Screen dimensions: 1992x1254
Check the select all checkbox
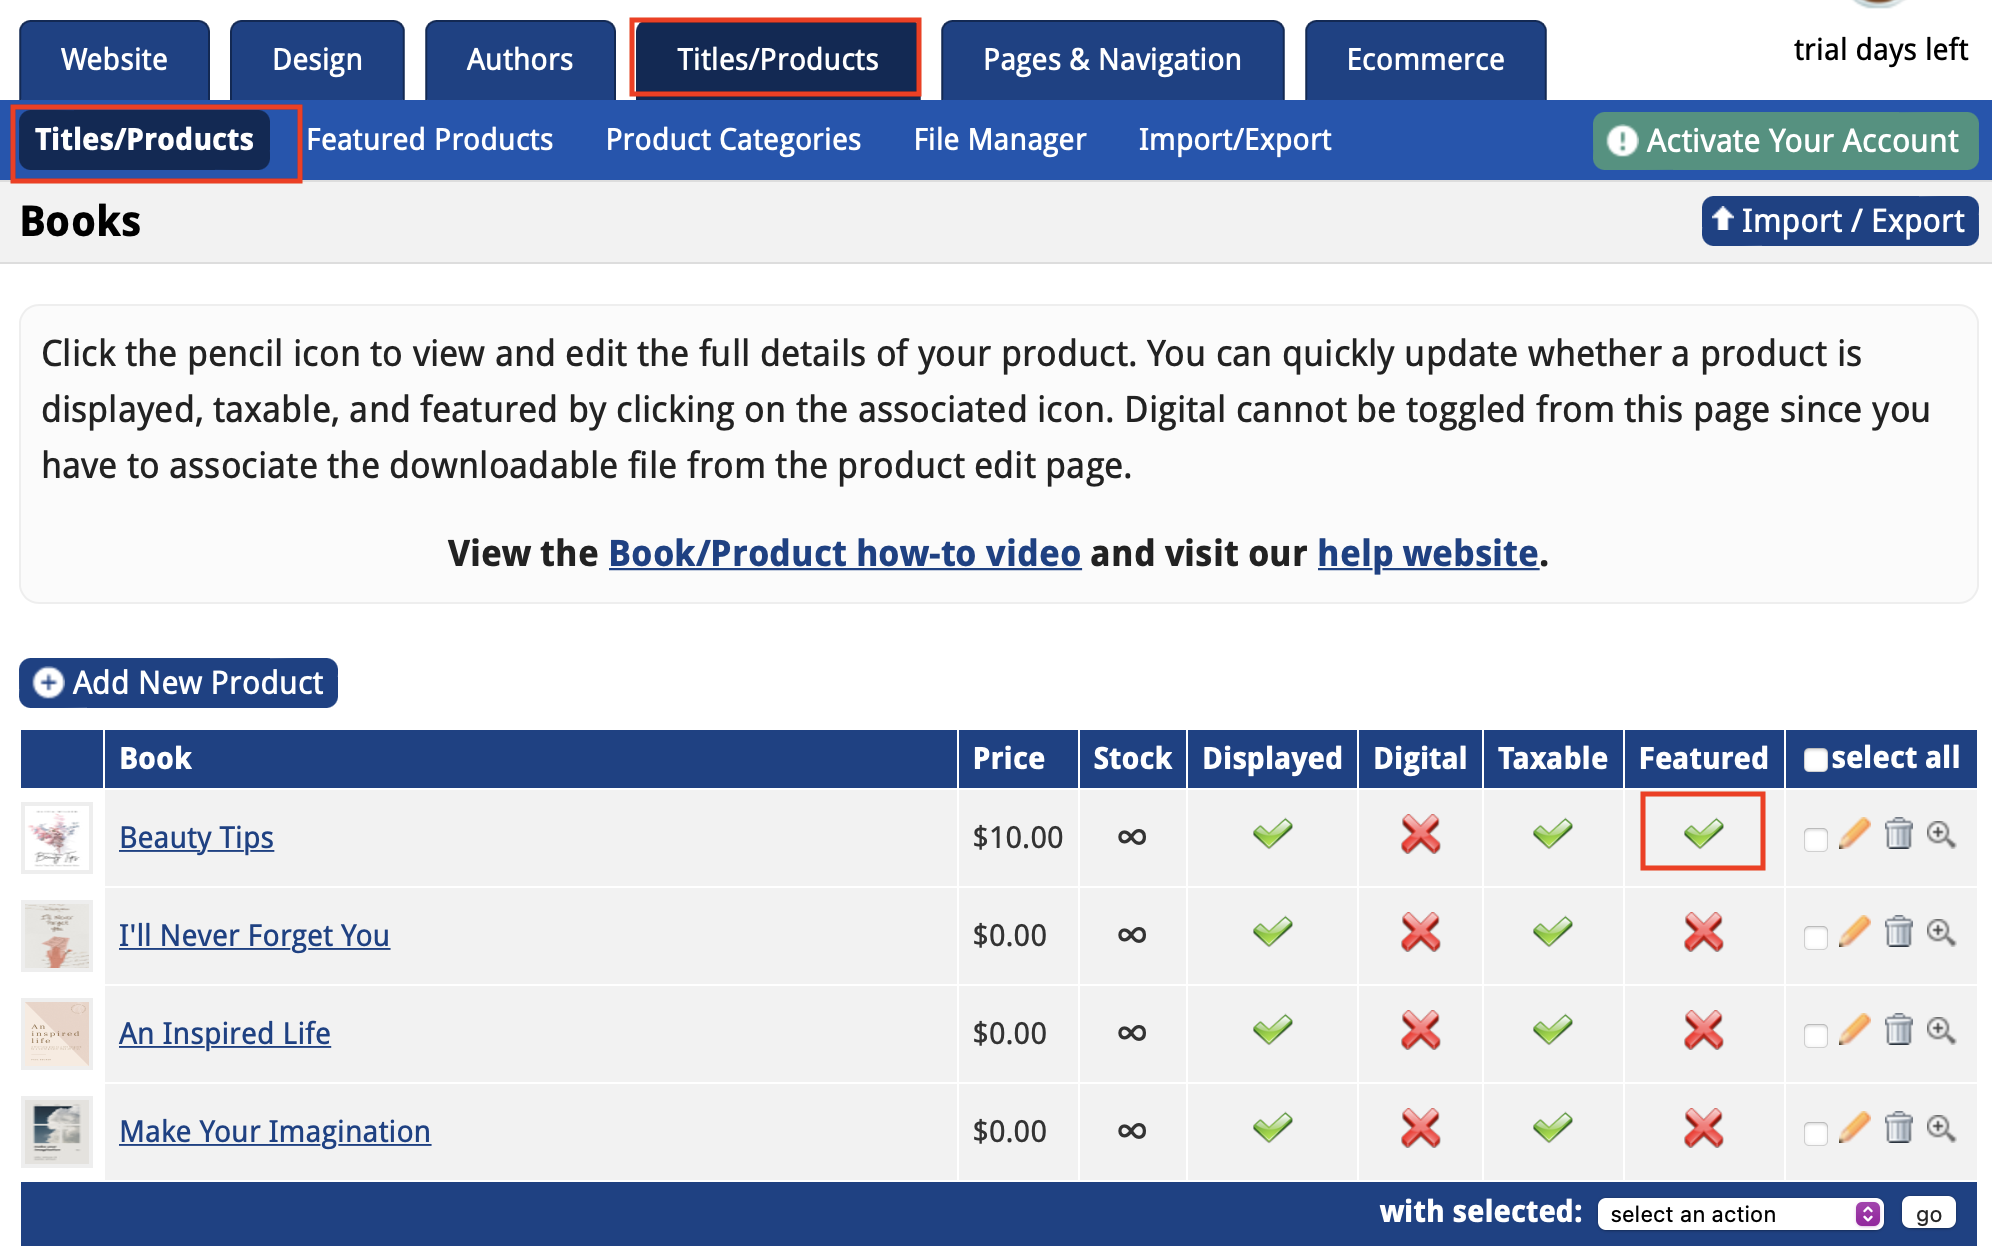(1815, 759)
